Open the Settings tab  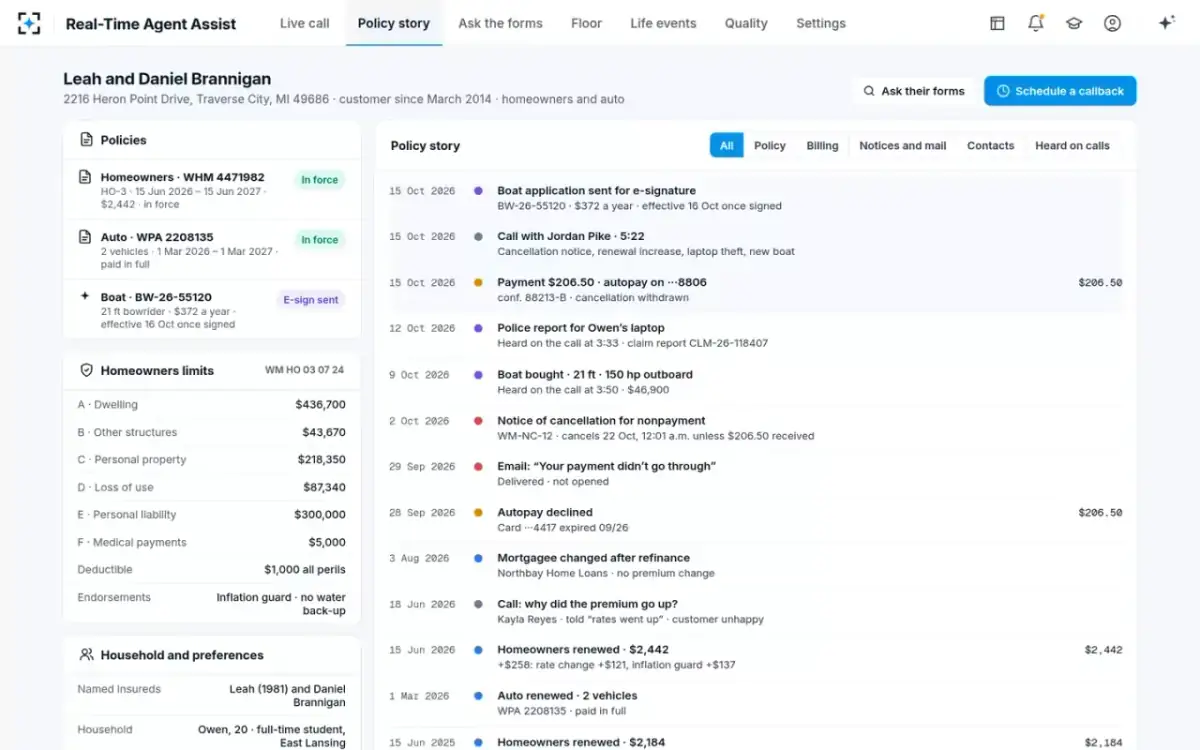click(821, 23)
